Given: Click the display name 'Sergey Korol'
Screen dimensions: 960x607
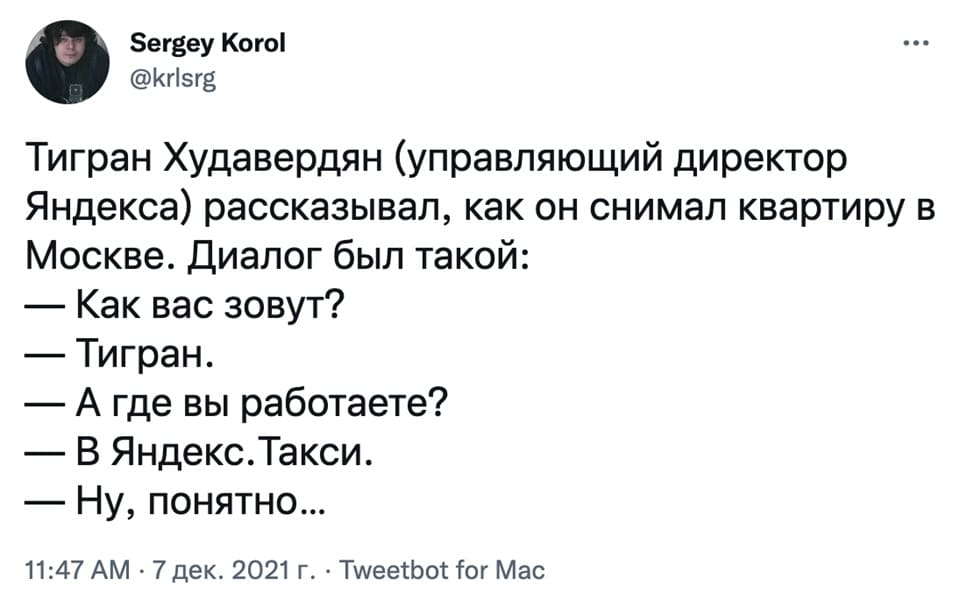Looking at the screenshot, I should 208,42.
